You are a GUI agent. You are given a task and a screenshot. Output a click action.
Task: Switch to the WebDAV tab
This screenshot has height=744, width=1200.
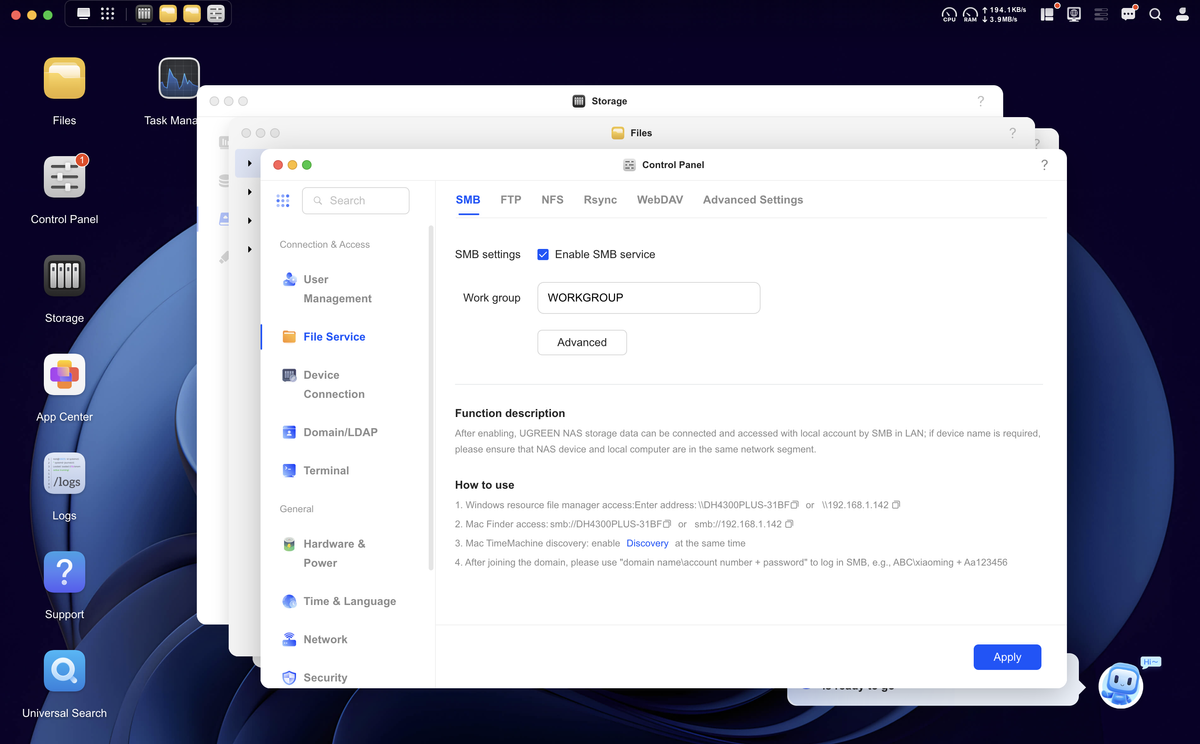pyautogui.click(x=660, y=200)
